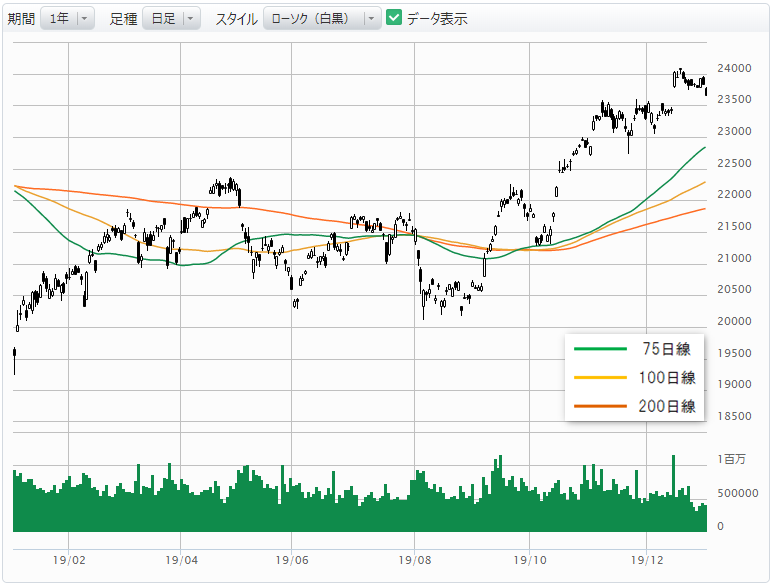The height and width of the screenshot is (585, 772).
Task: Click the 期間 label
Action: click(x=21, y=19)
